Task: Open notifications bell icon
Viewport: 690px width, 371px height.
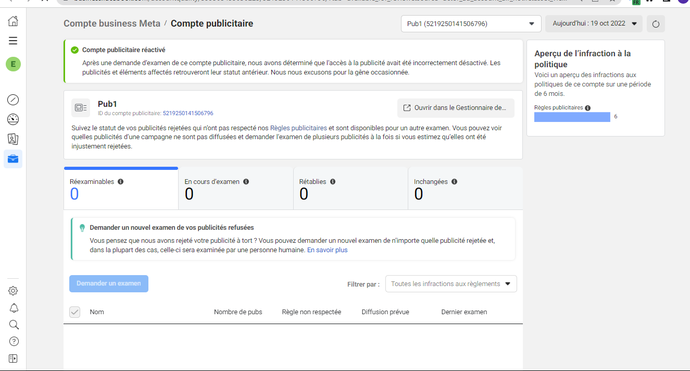Action: click(14, 308)
